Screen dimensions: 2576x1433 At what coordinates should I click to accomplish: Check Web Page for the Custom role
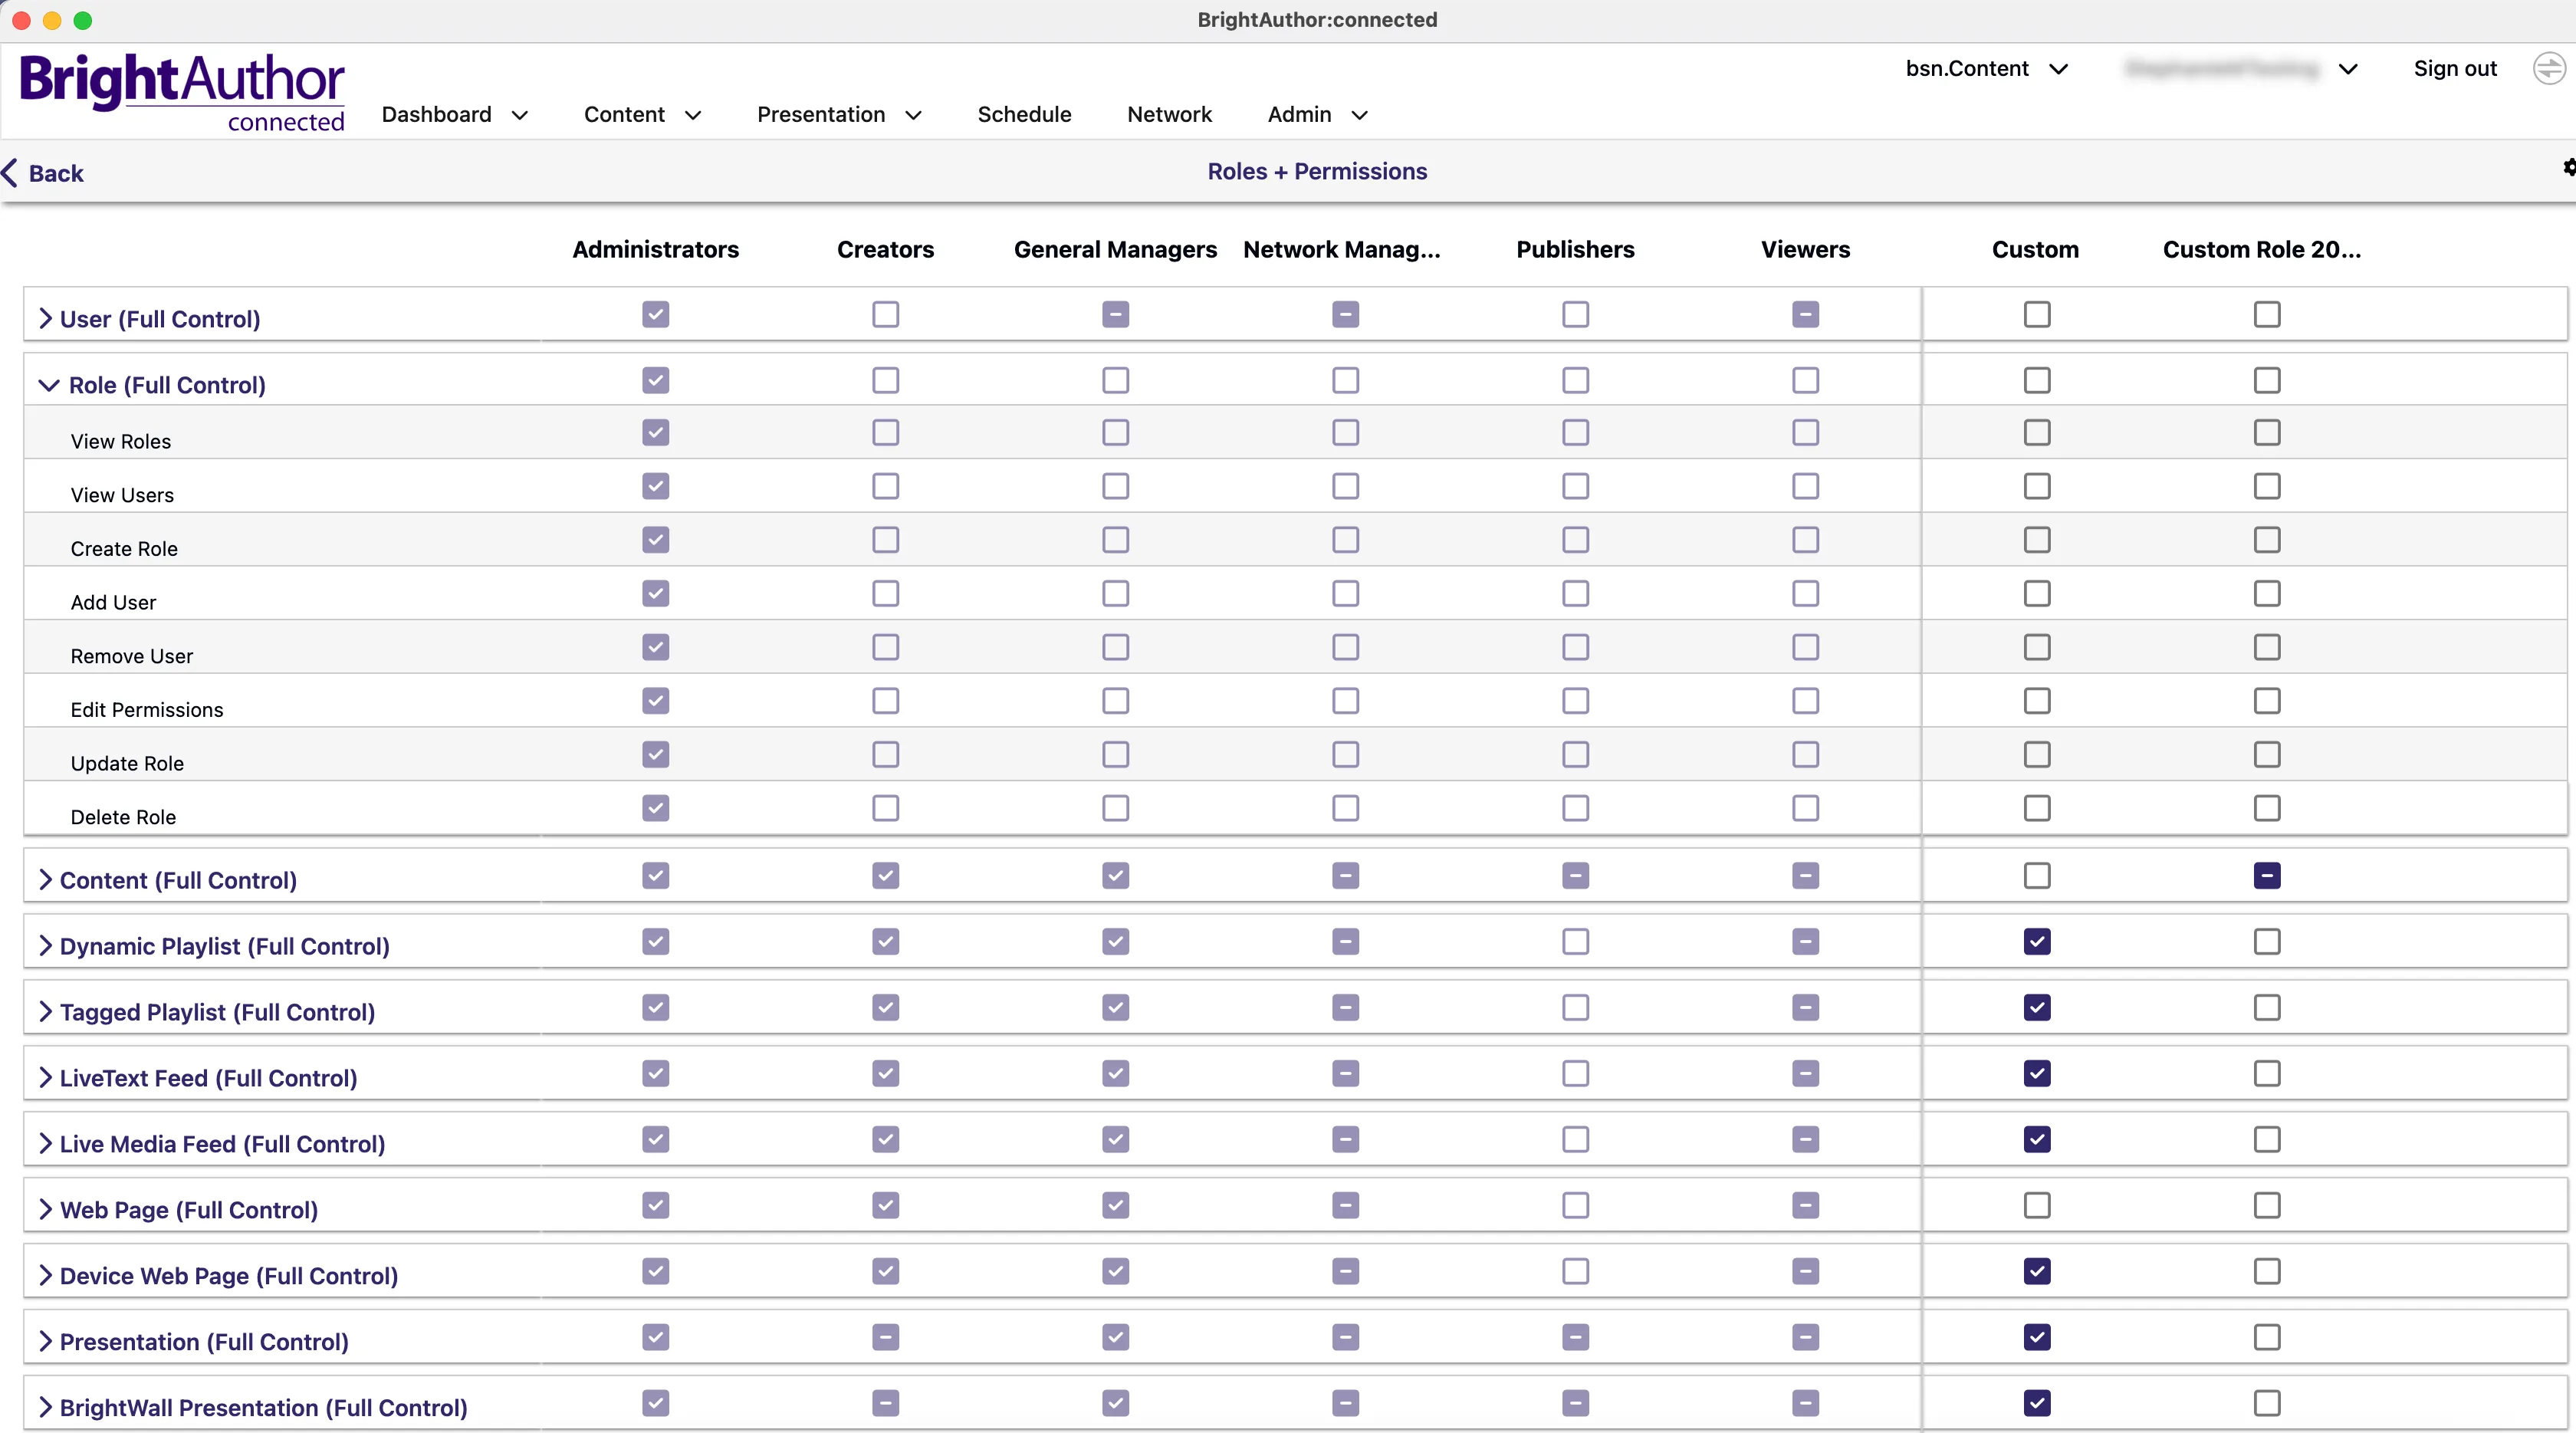pos(2036,1205)
